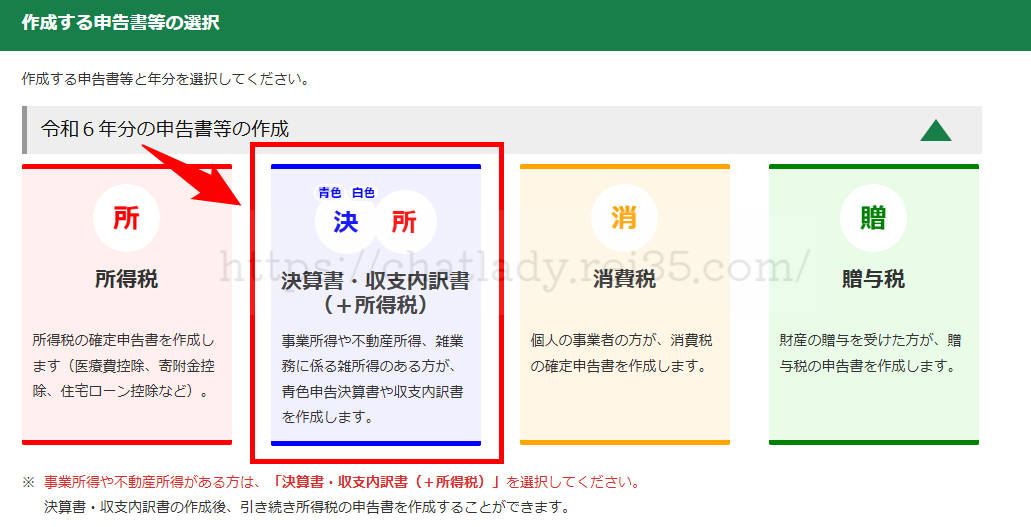
Task: Click the 事業所得や不動産所得、雑業務 description text
Action: [x=373, y=379]
